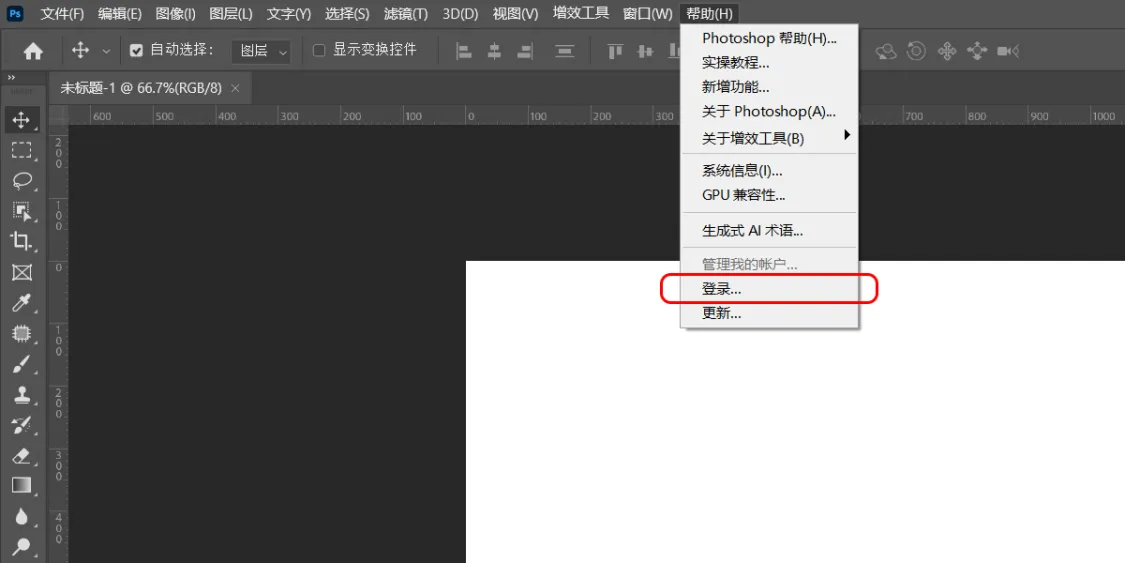
Task: Open the 图层(L) menu
Action: click(231, 14)
